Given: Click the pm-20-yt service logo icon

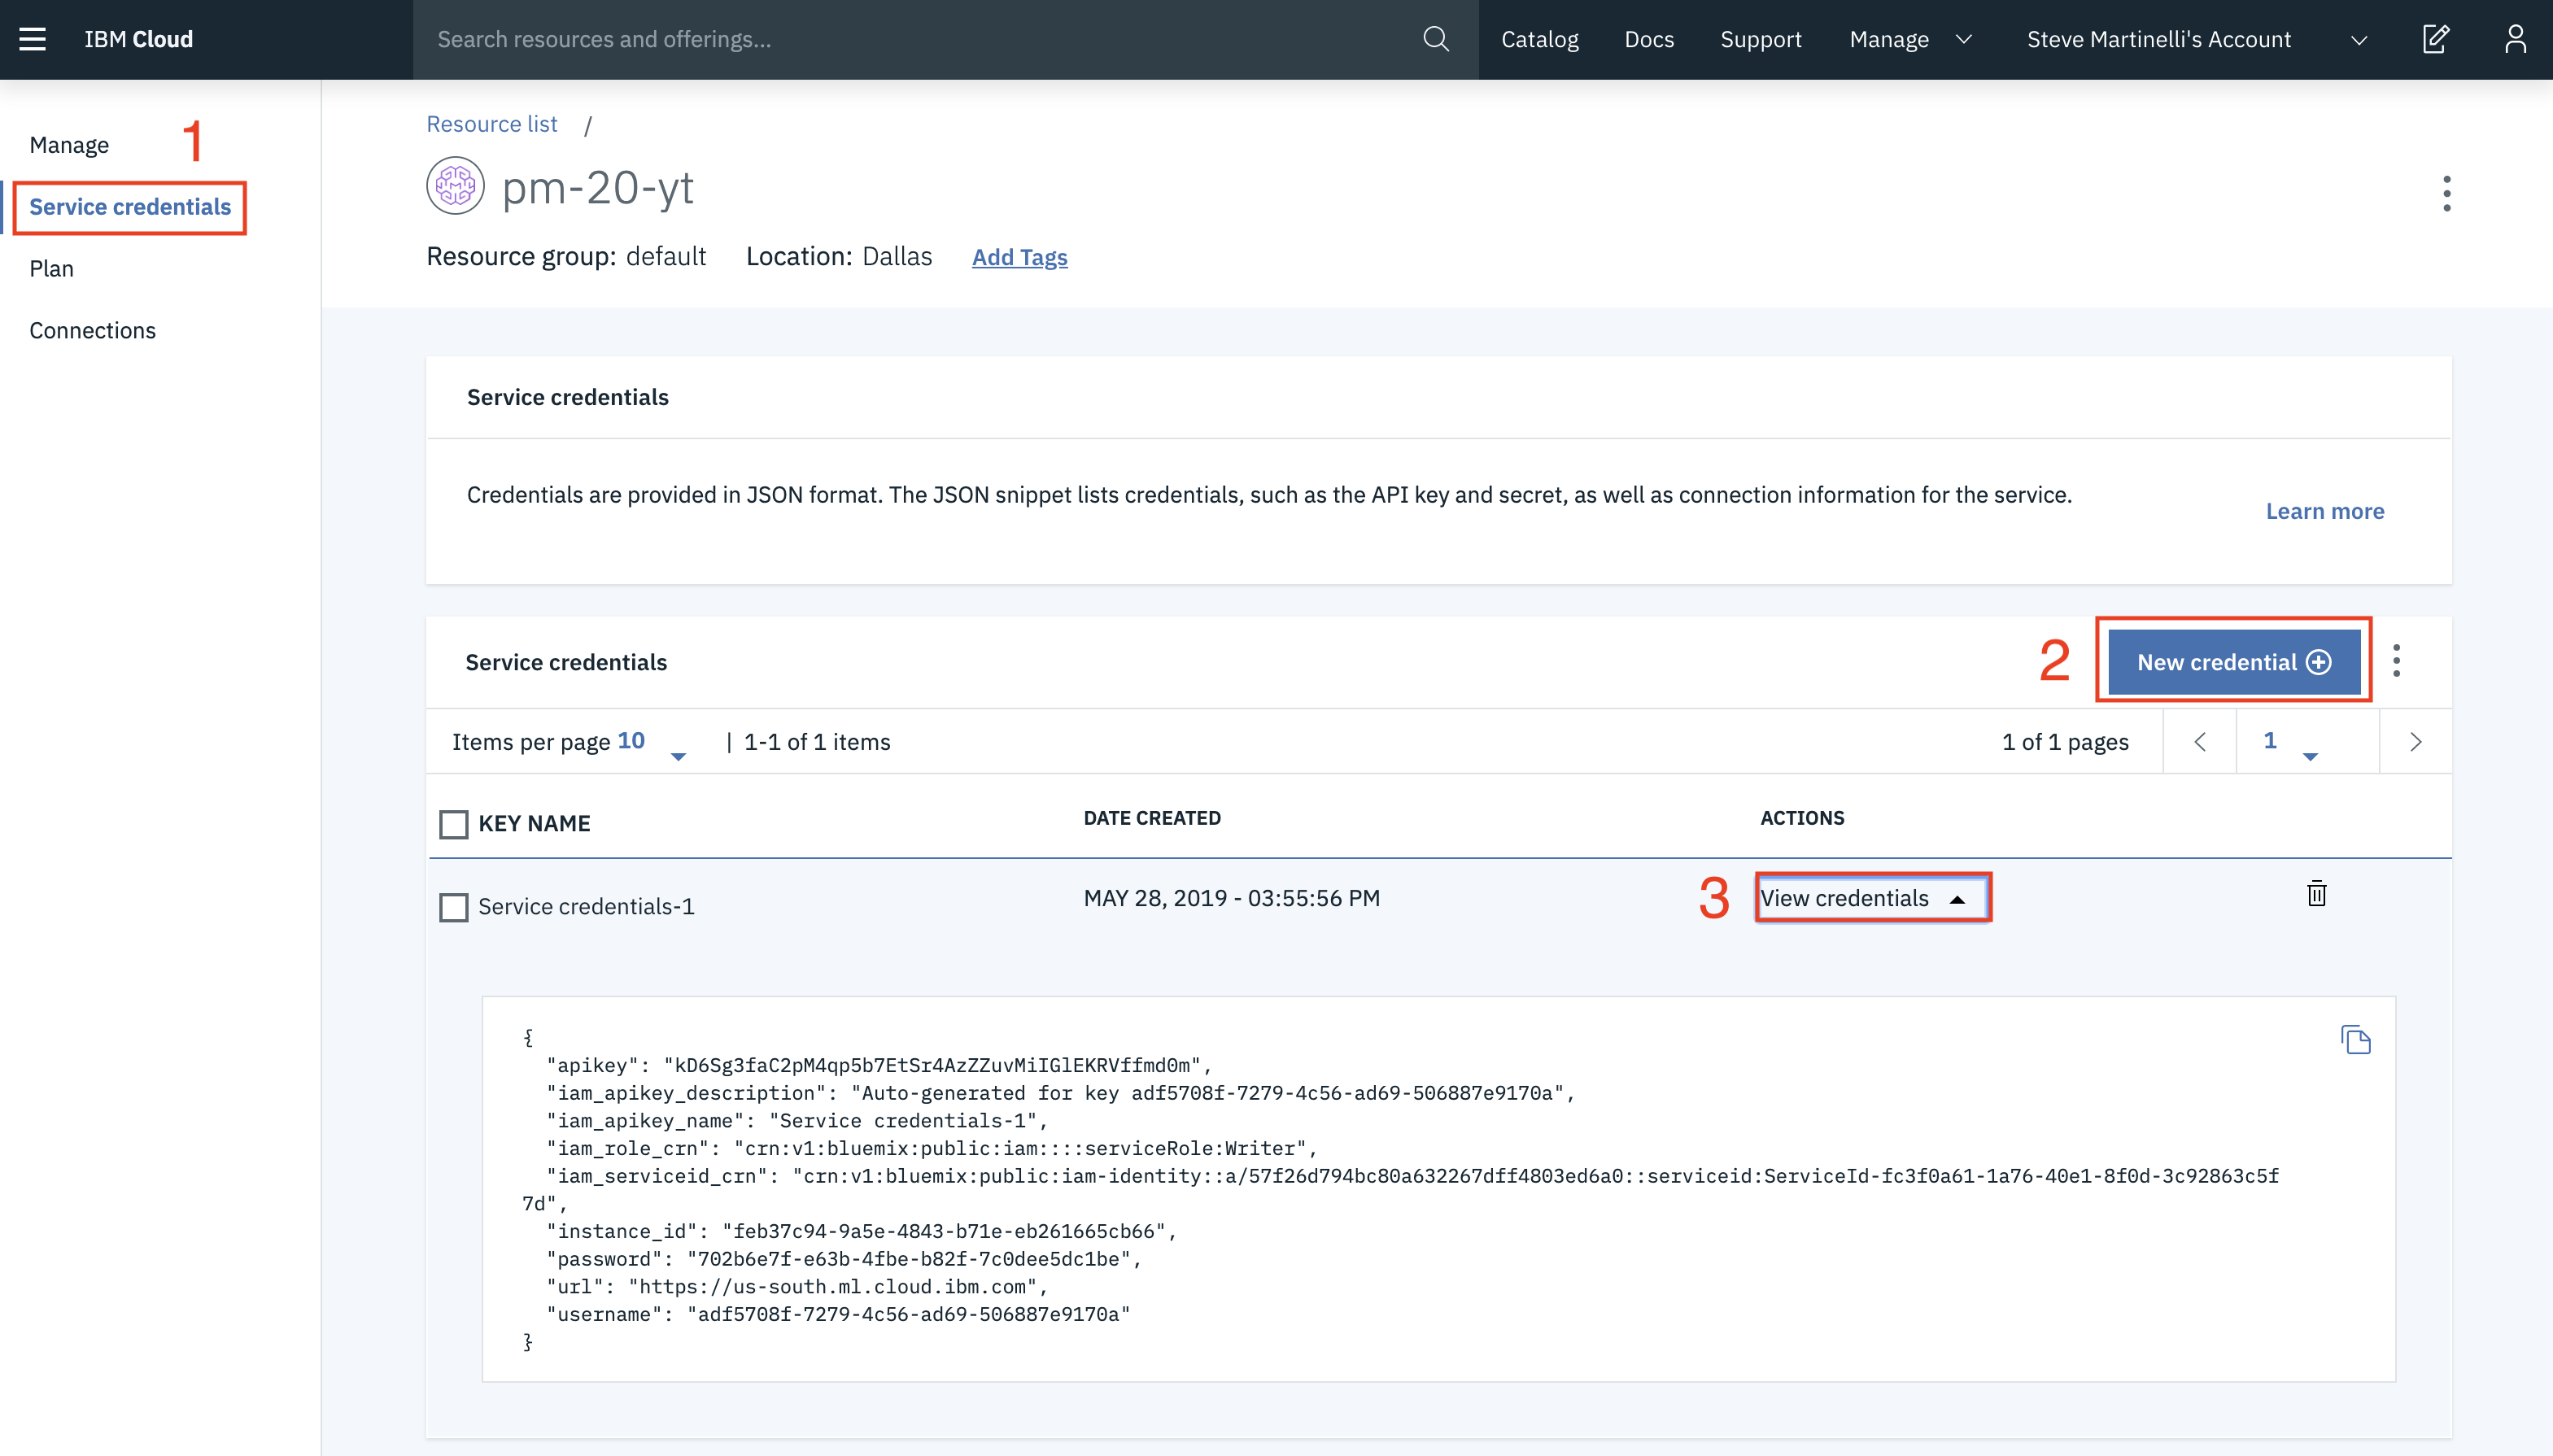Looking at the screenshot, I should [455, 186].
